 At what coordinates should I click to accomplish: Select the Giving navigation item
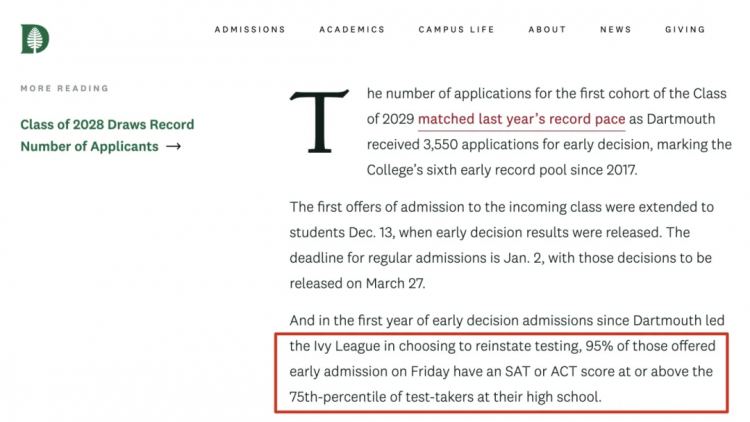[685, 30]
